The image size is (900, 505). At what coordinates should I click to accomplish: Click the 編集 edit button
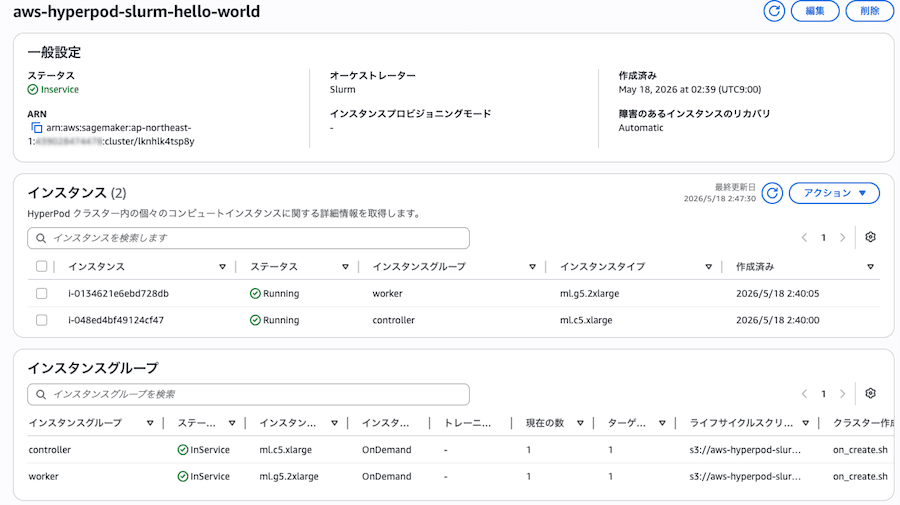(815, 11)
